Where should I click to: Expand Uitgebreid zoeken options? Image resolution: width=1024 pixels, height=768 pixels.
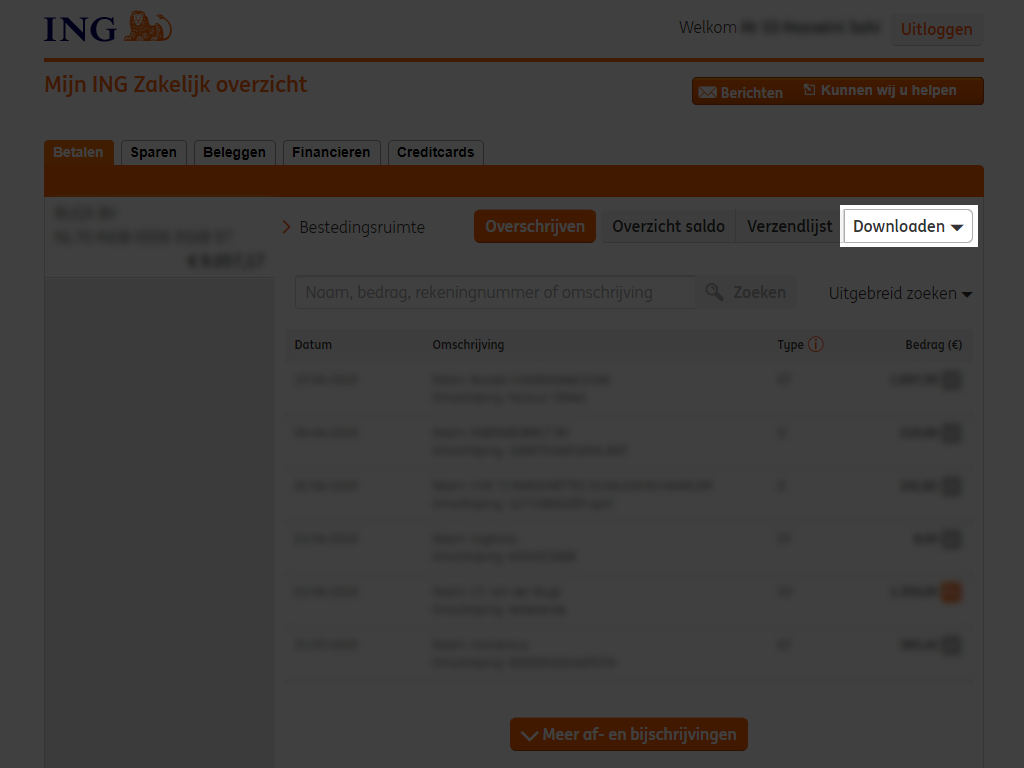click(899, 293)
